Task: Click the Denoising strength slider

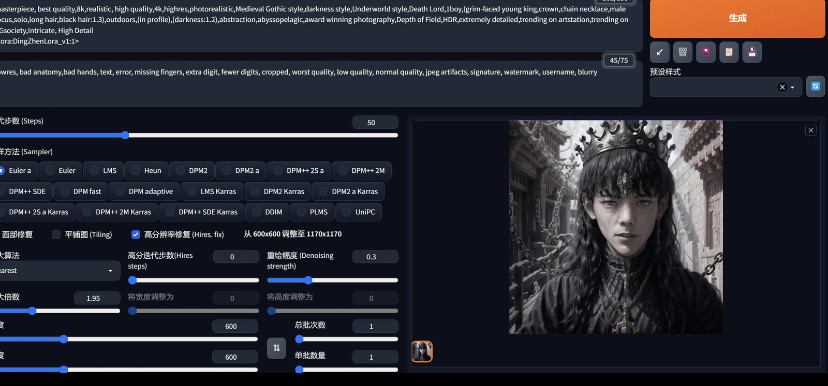Action: (x=333, y=280)
